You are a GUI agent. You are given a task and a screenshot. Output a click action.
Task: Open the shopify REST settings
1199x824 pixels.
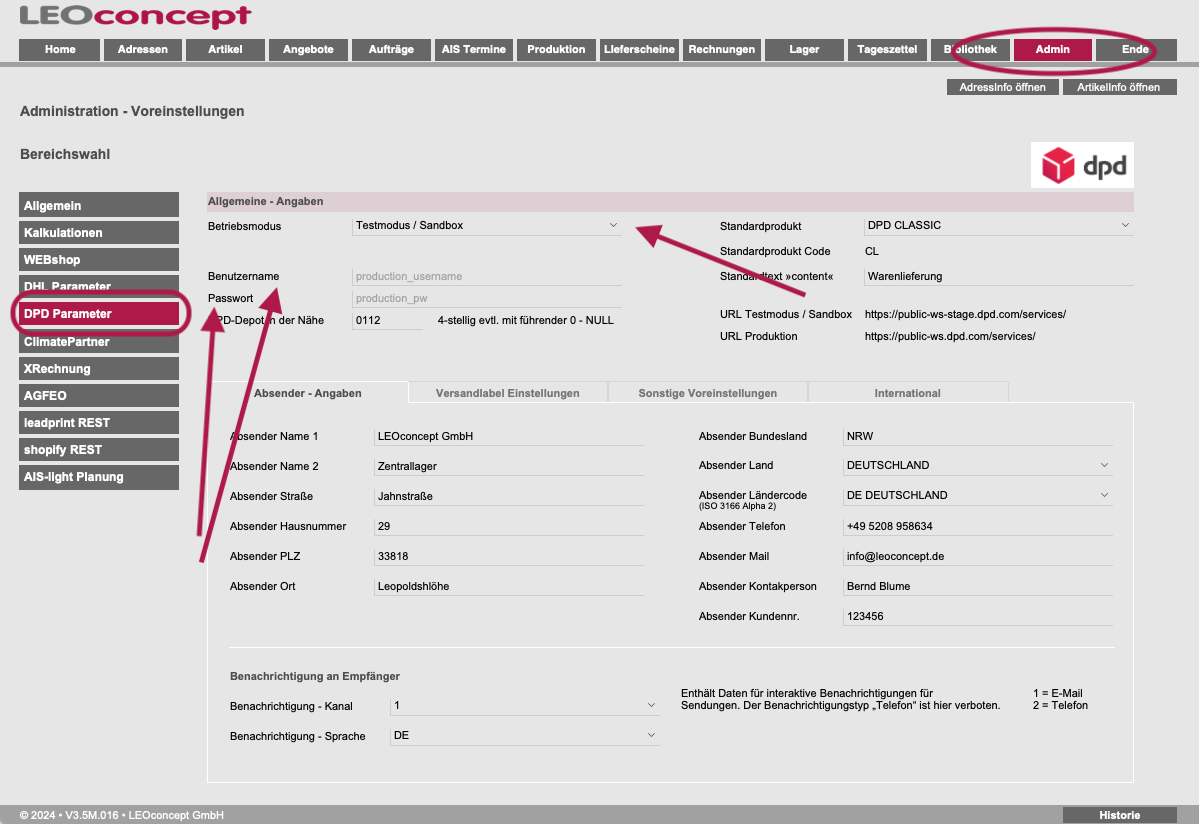[99, 450]
